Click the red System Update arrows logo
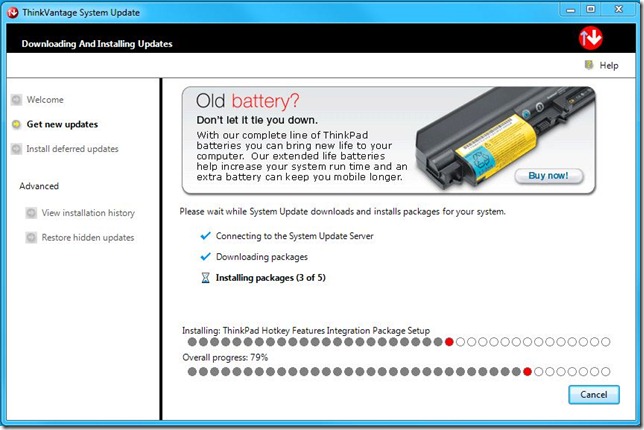Screen dimensions: 644x430 click(x=591, y=38)
